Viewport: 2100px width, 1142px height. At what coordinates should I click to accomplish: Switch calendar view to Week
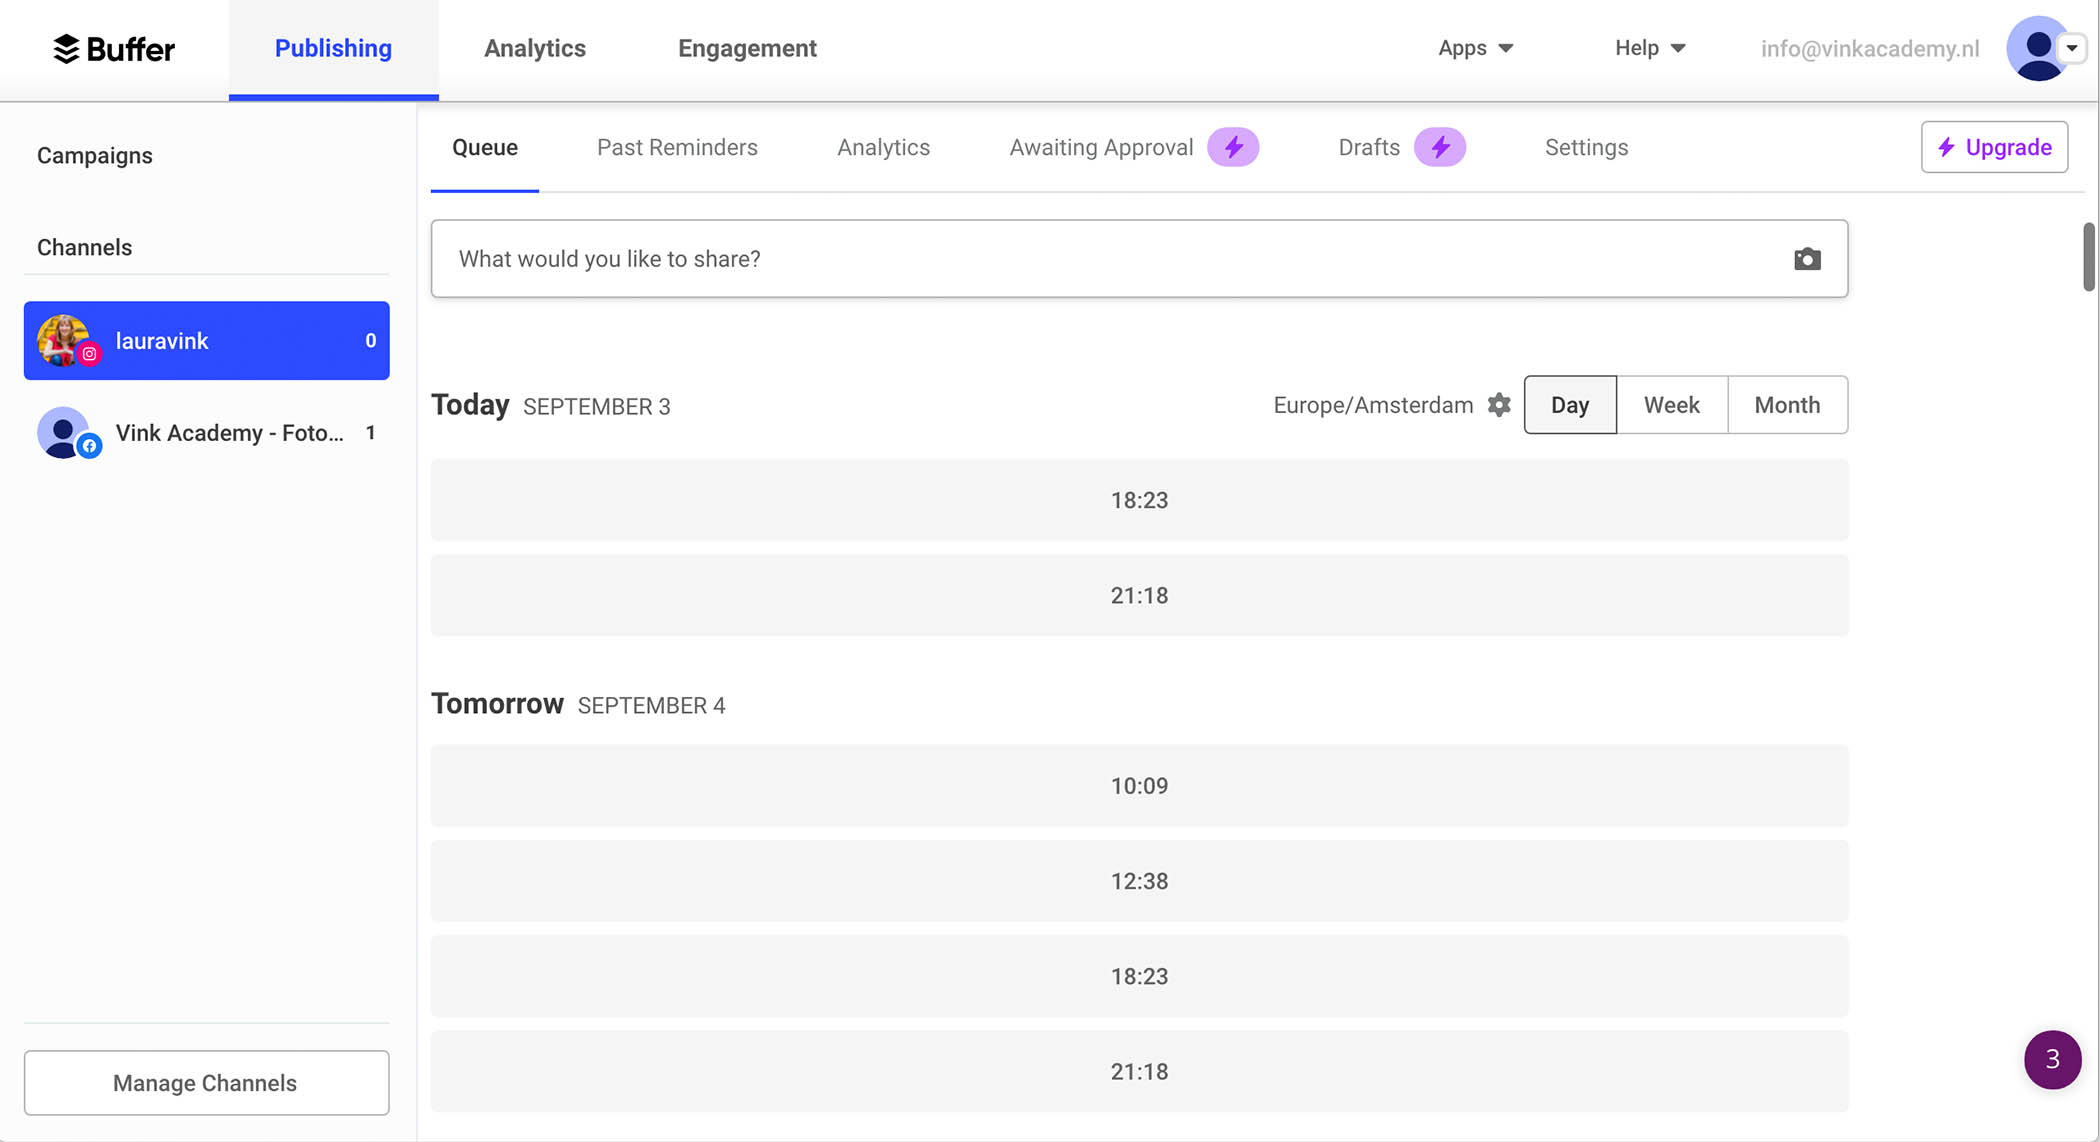(1671, 405)
